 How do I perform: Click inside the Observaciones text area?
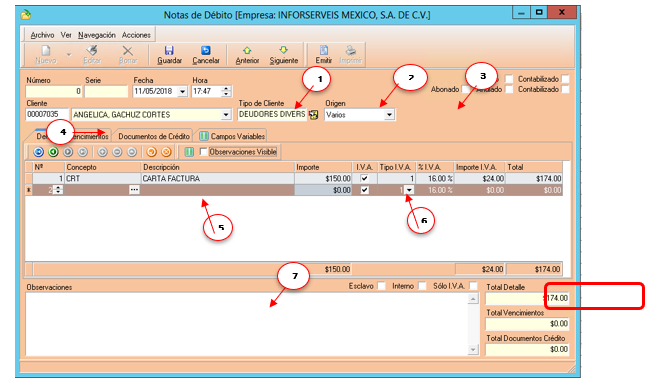point(246,324)
